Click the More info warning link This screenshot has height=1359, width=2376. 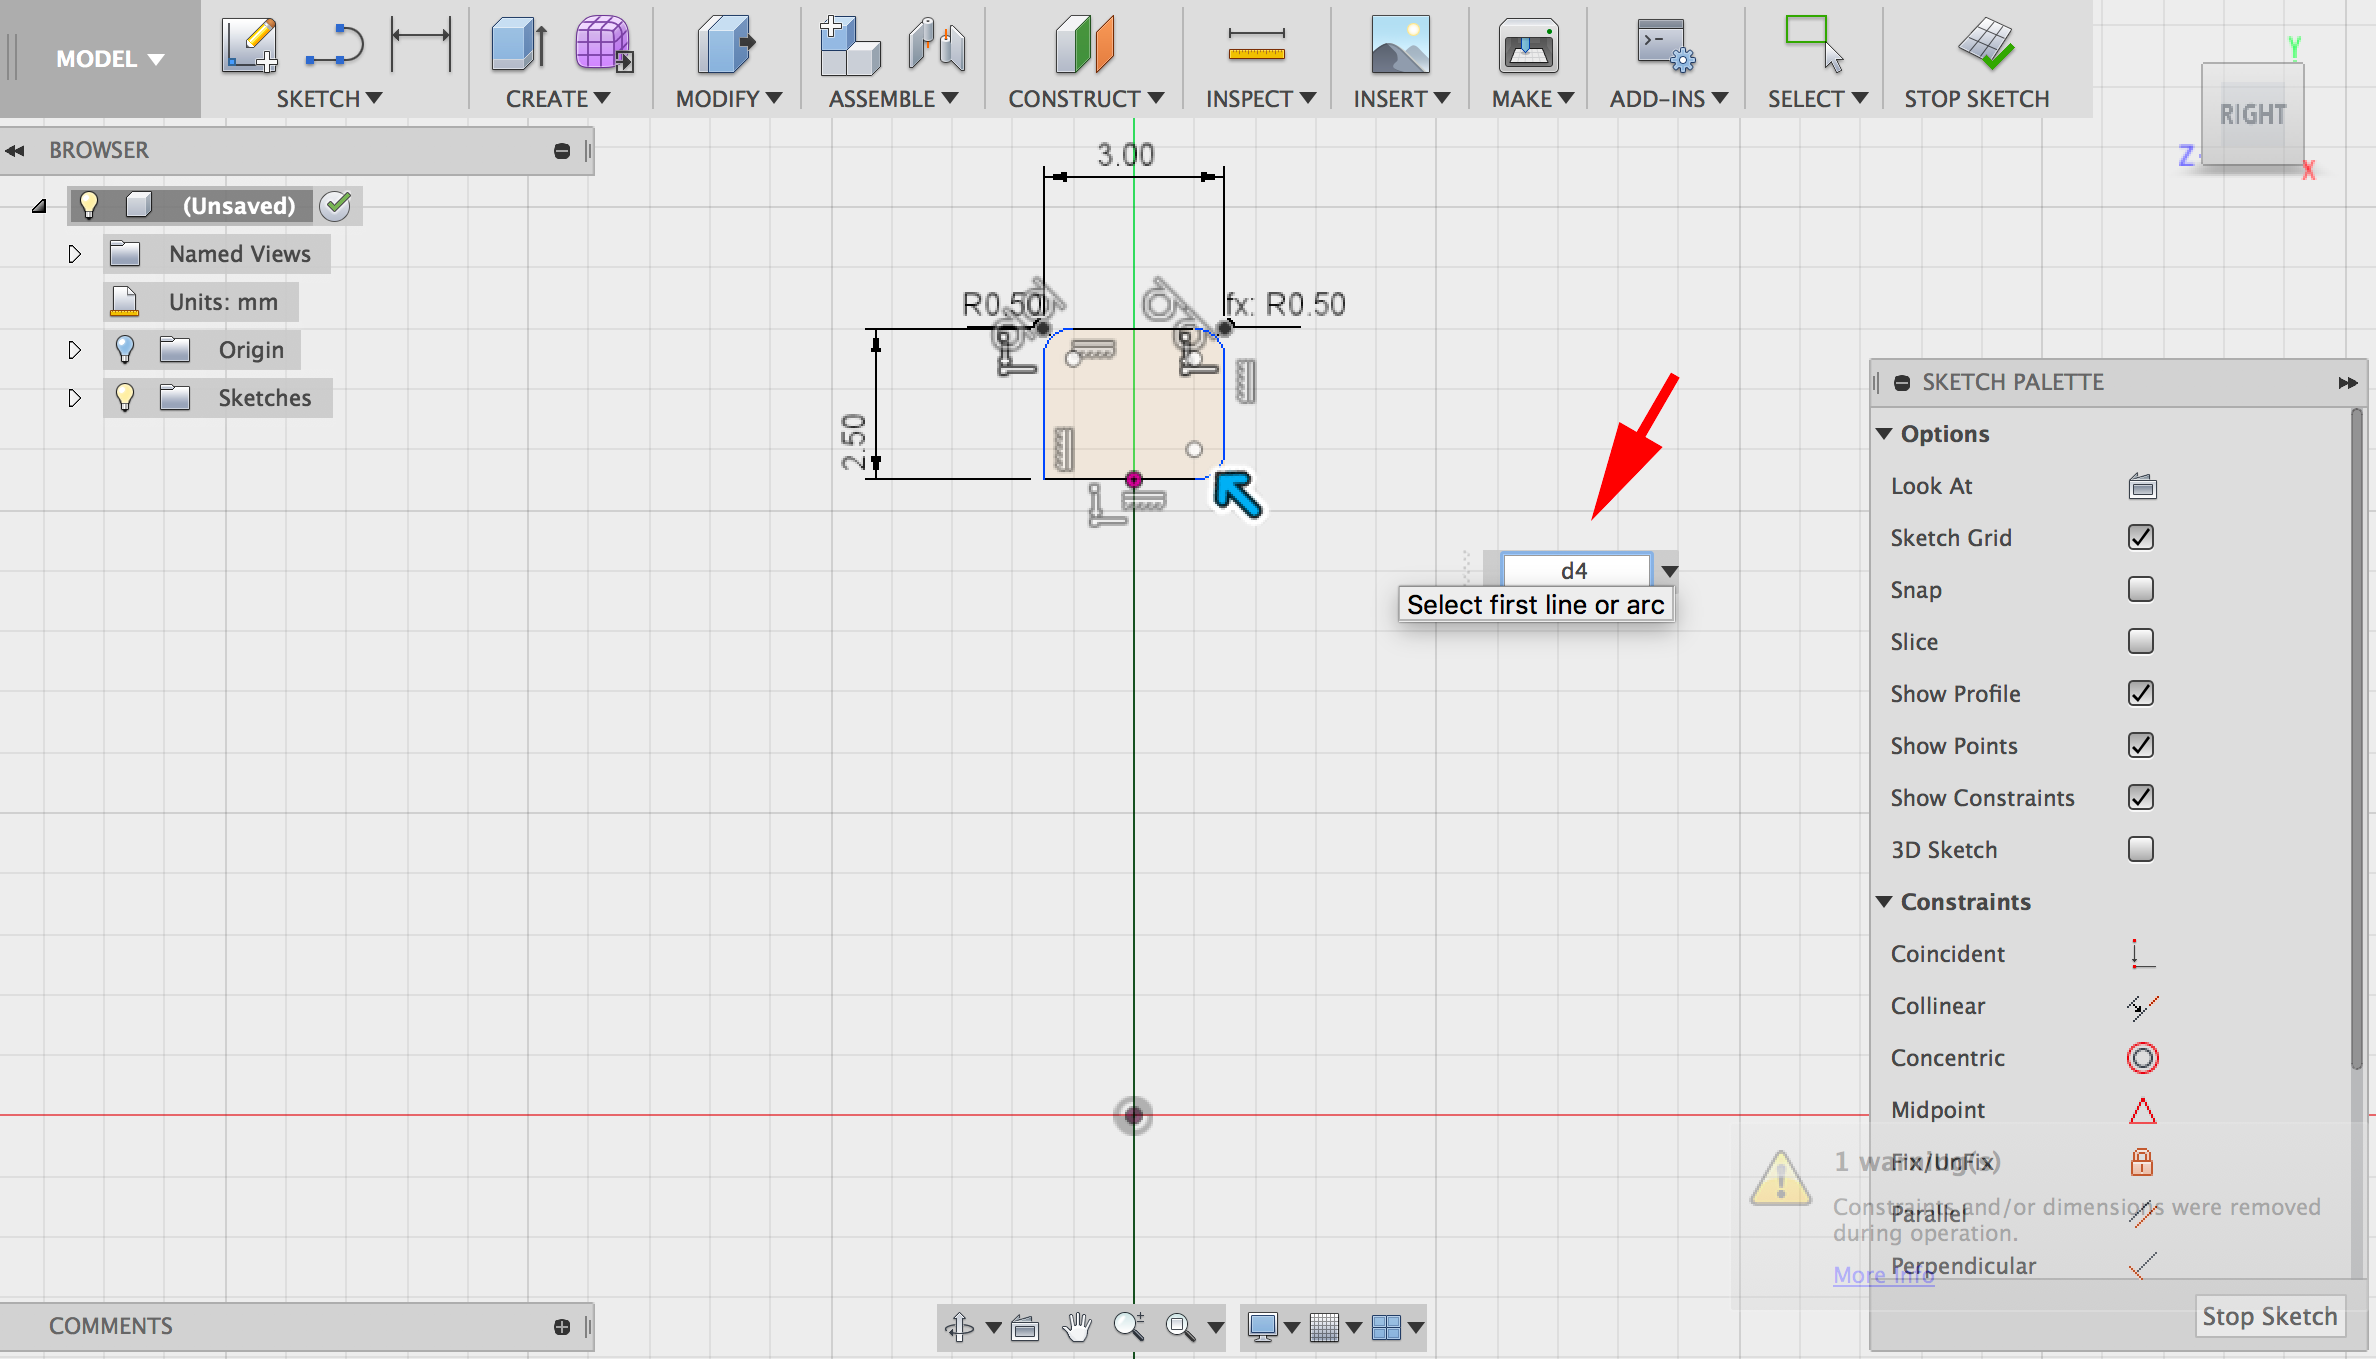(1883, 1275)
